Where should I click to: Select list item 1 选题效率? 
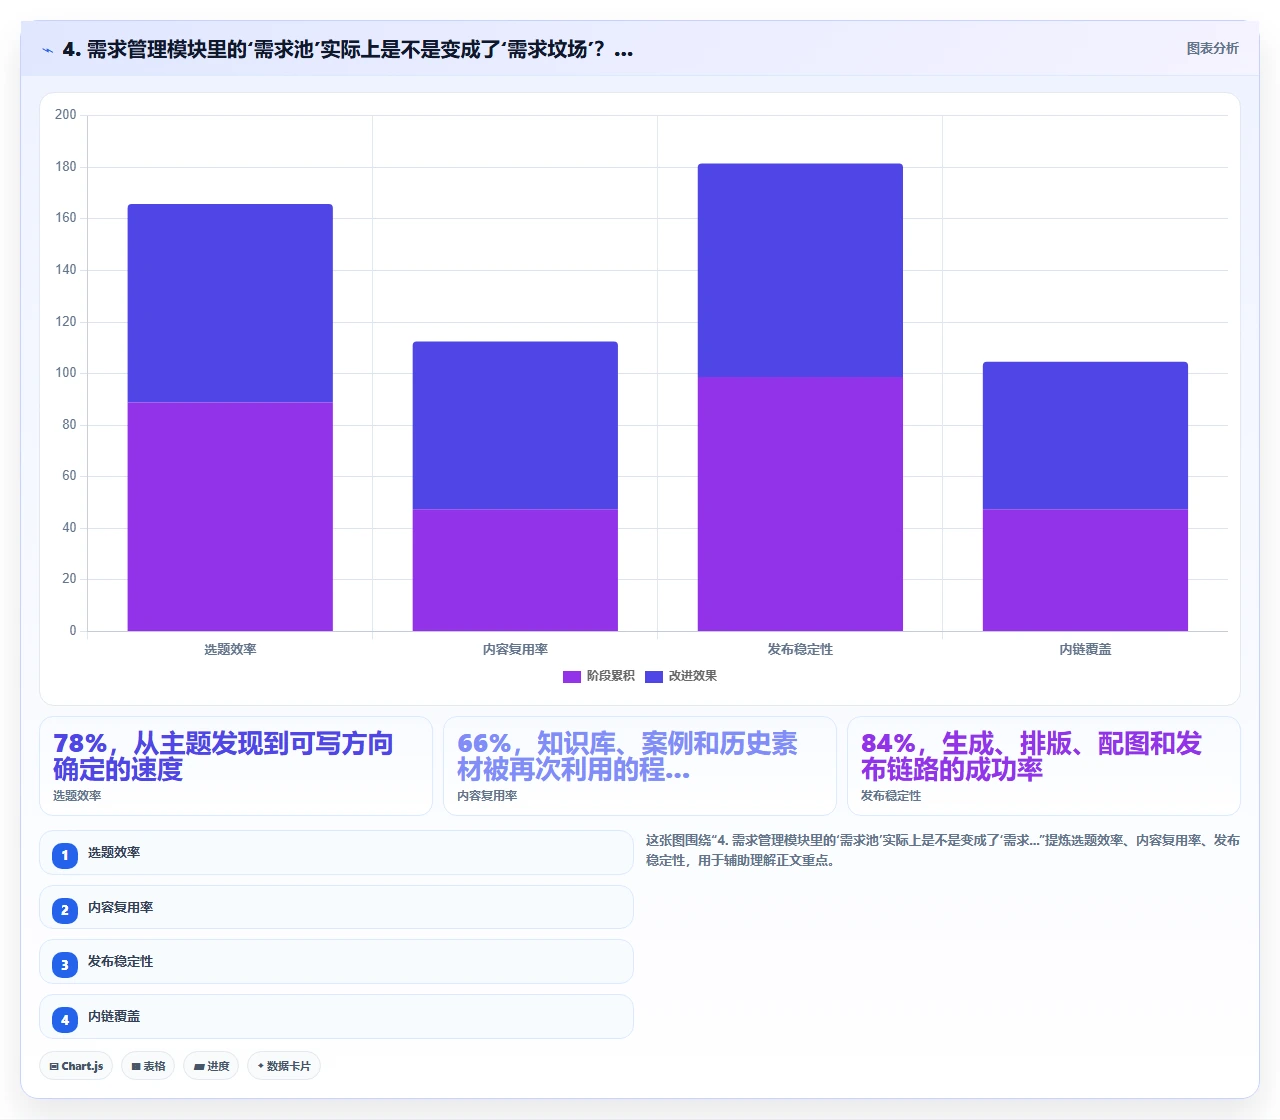click(336, 853)
